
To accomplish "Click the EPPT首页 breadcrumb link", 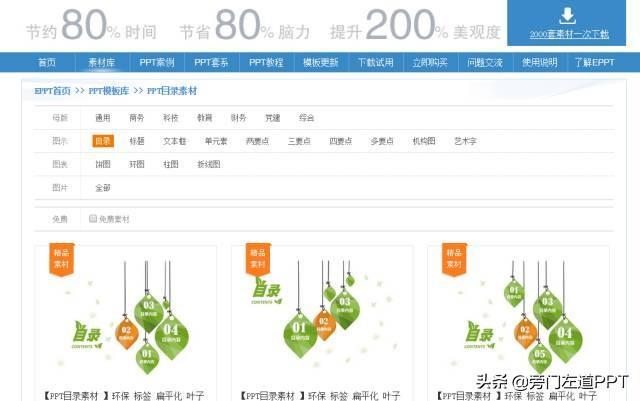I will click(53, 91).
